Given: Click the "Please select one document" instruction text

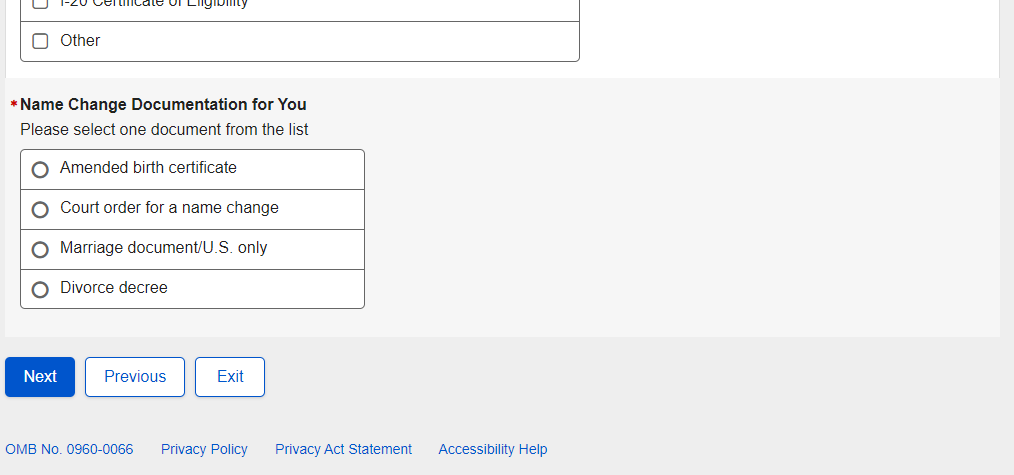Looking at the screenshot, I should (x=164, y=130).
